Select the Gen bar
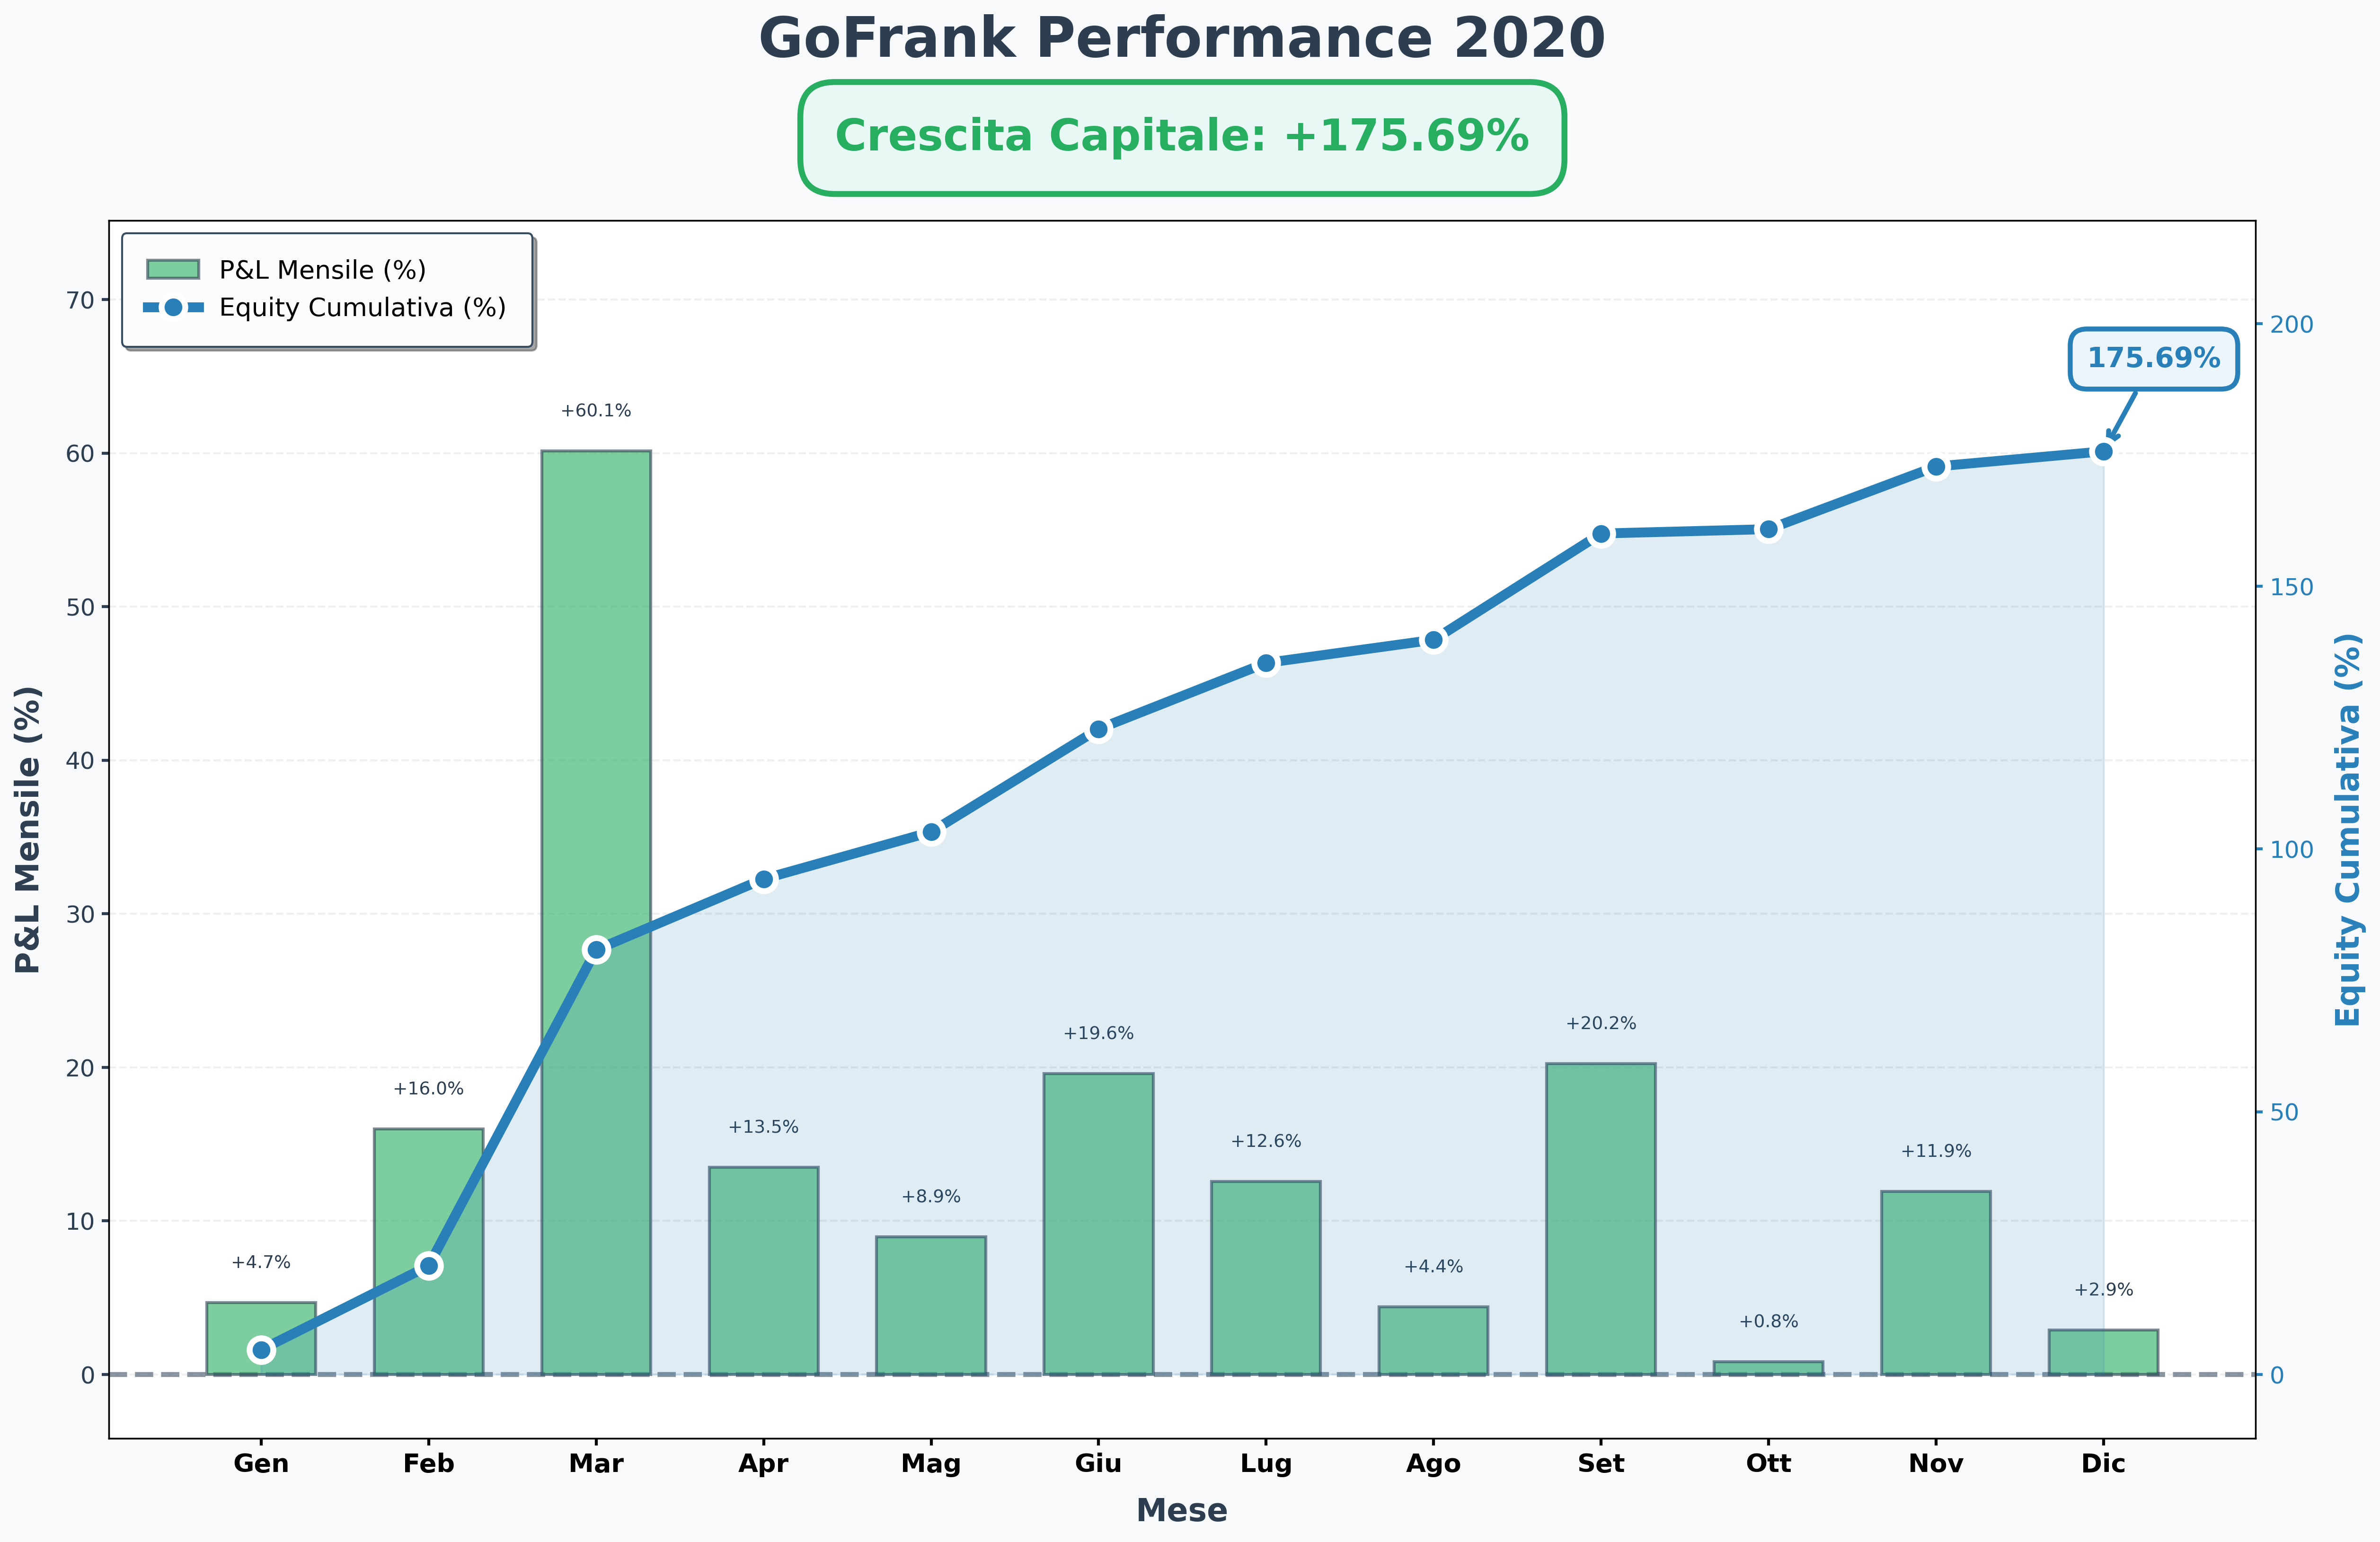The height and width of the screenshot is (1542, 2380). tap(261, 1338)
